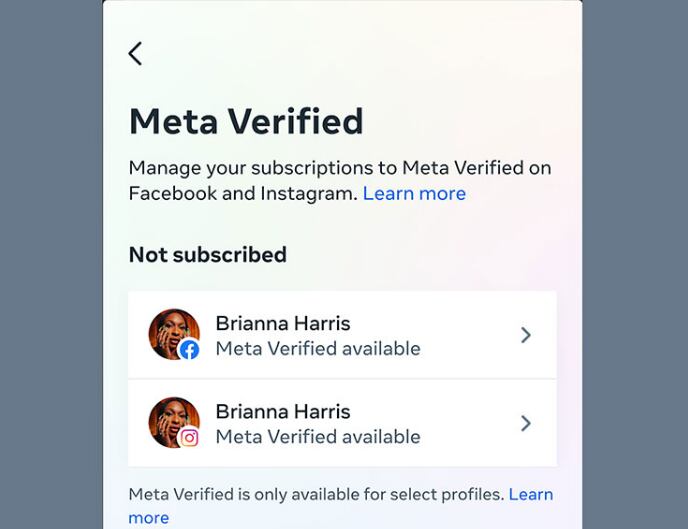Expand the Facebook profile row chevron
This screenshot has height=529, width=688.
(x=526, y=336)
